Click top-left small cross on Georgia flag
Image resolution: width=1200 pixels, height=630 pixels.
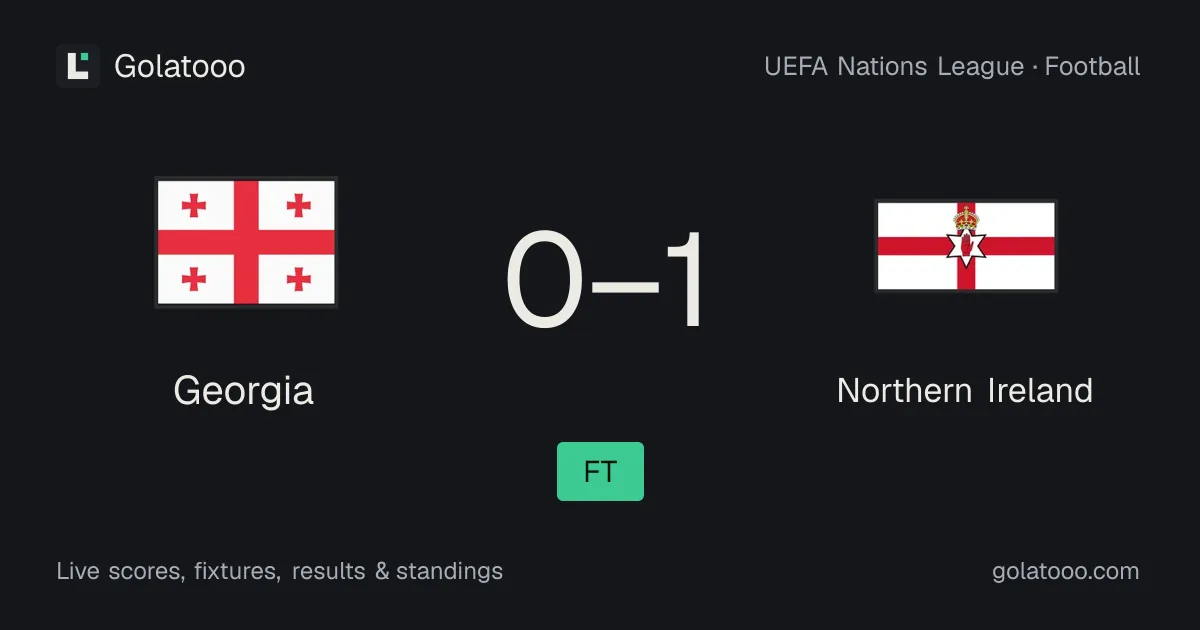194,206
